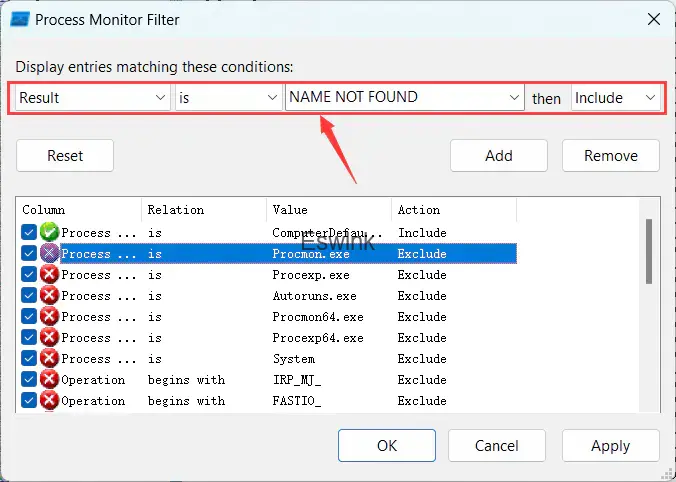Click the red Exclude icon for Procmon64.exe row
Screen dimensions: 676x482
coord(50,317)
